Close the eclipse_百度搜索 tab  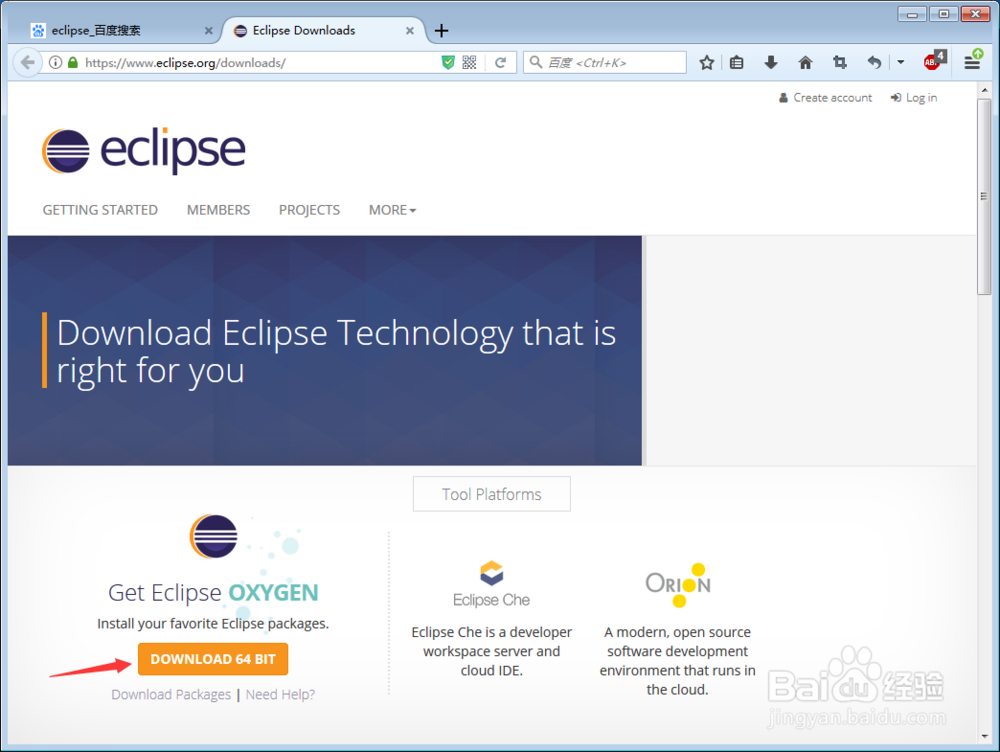[x=209, y=31]
